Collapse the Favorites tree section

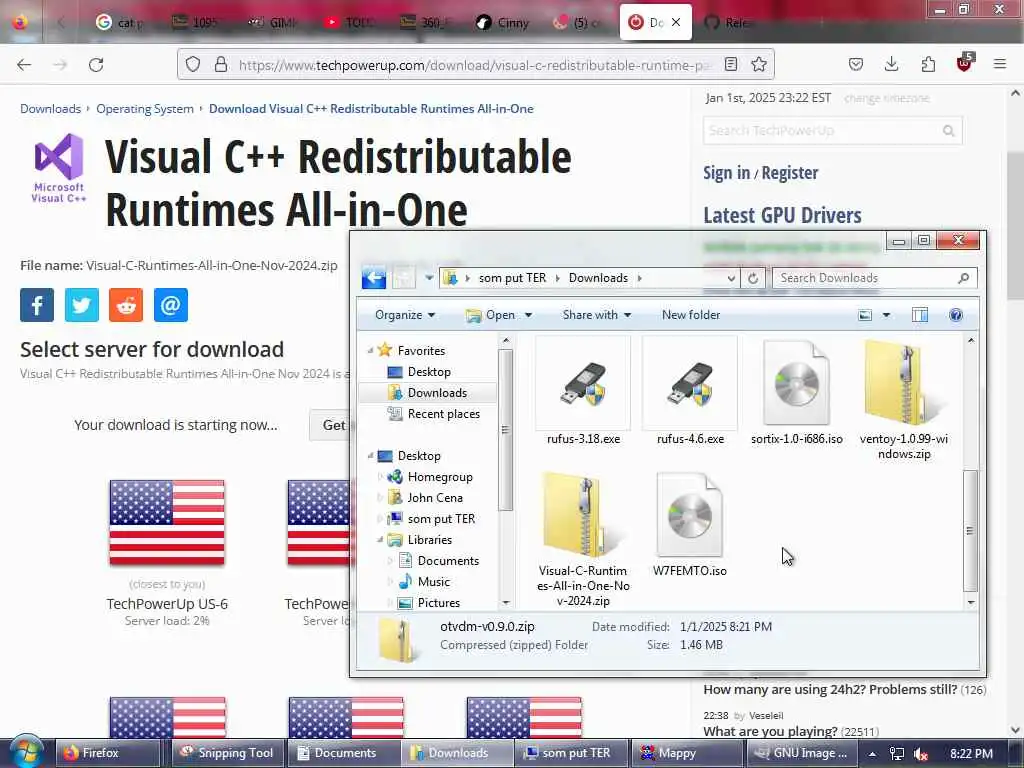click(370, 351)
